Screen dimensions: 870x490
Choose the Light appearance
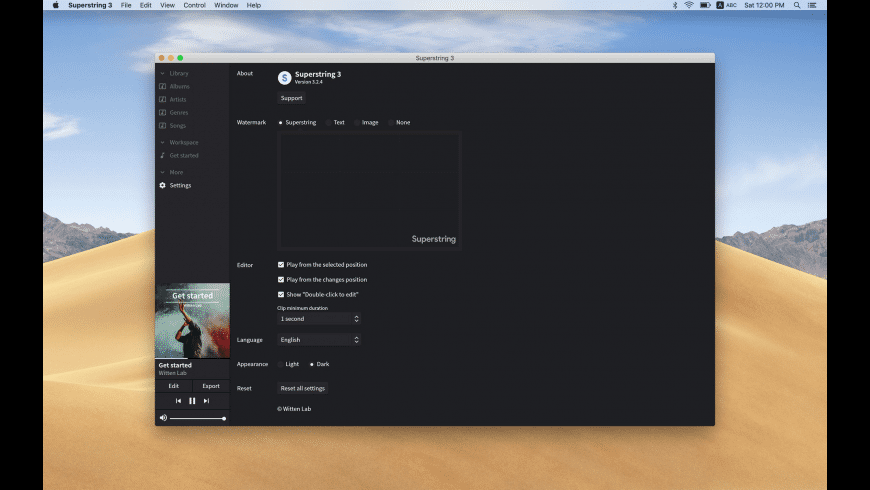(x=289, y=365)
